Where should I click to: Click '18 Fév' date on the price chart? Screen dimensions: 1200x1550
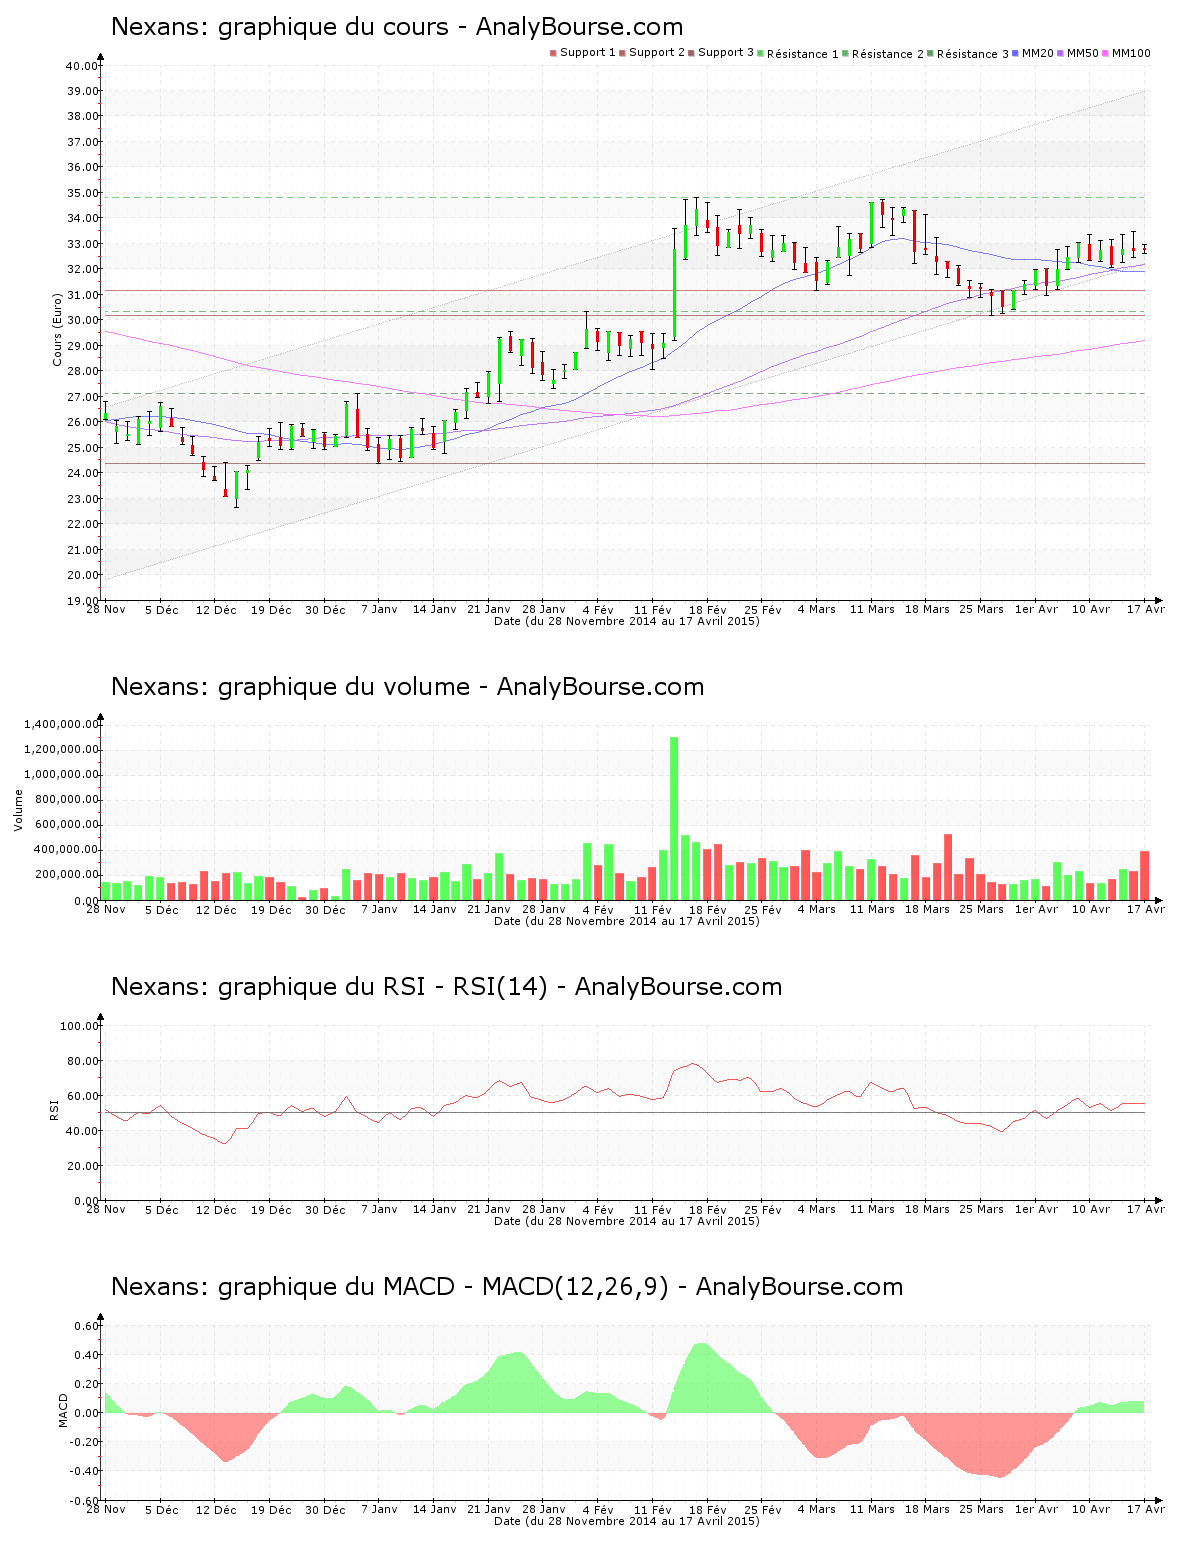tap(708, 609)
